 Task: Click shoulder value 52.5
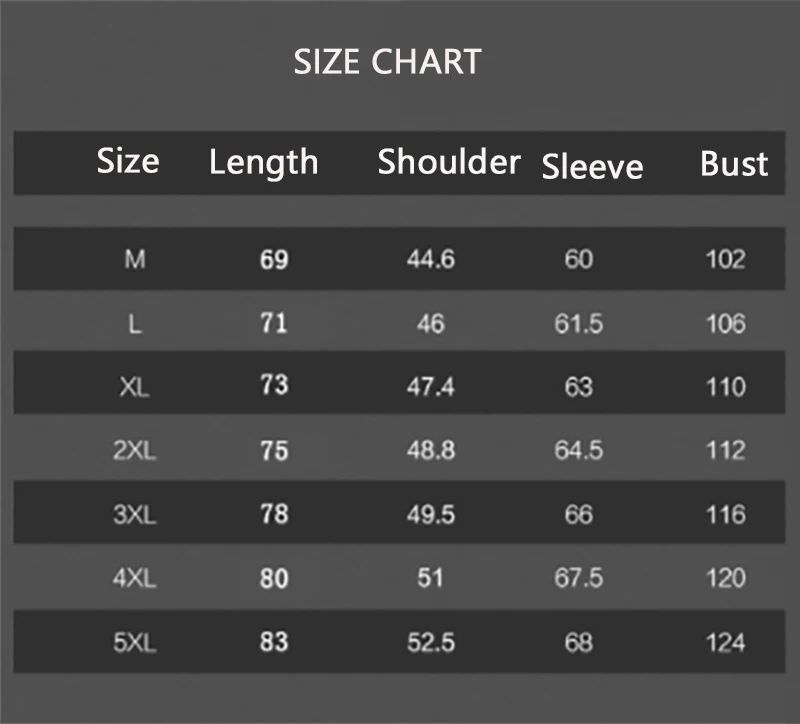click(x=431, y=642)
